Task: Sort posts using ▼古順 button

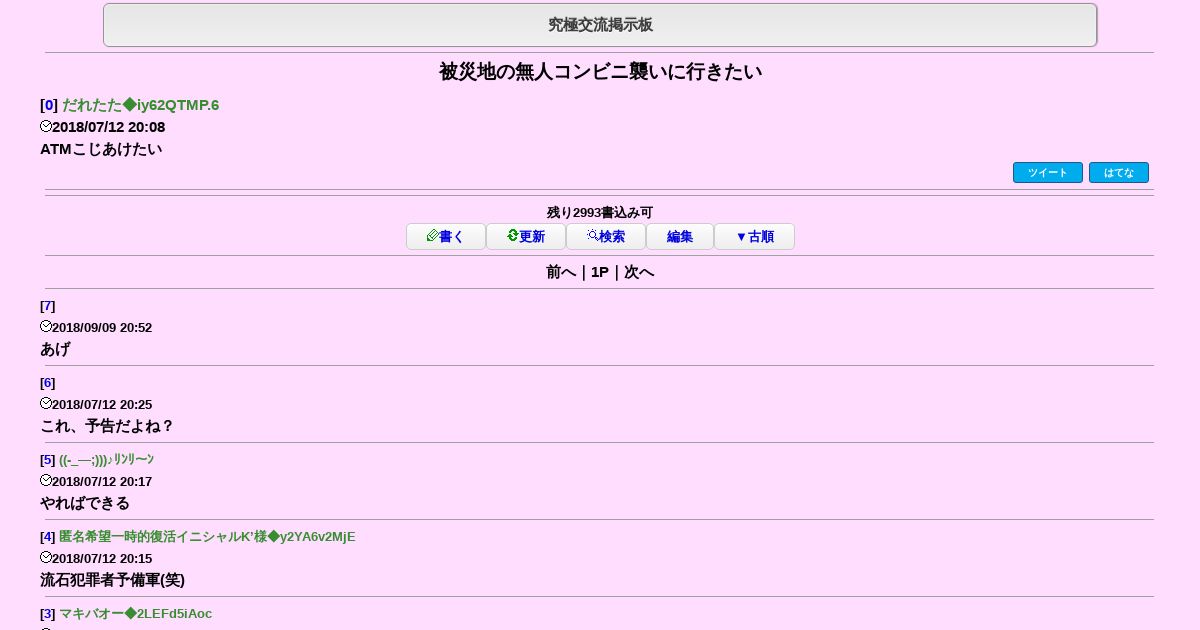Action: tap(754, 237)
